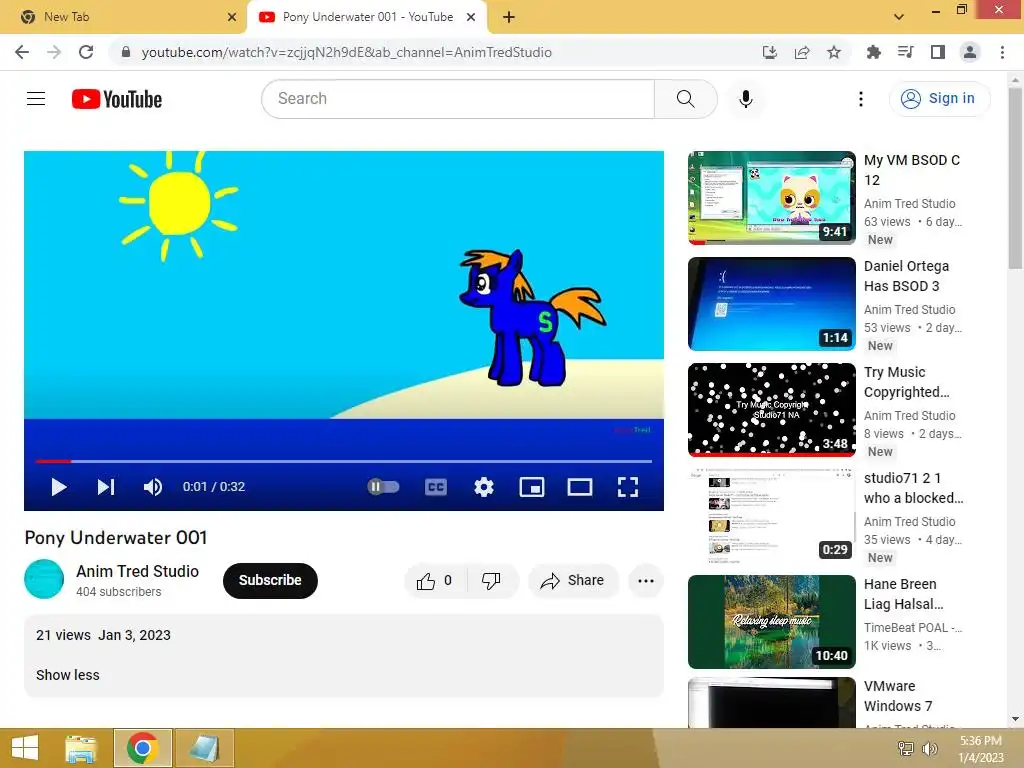The image size is (1024, 768).
Task: Open the Try Music Copyrighted video thumbnail
Action: pyautogui.click(x=771, y=409)
